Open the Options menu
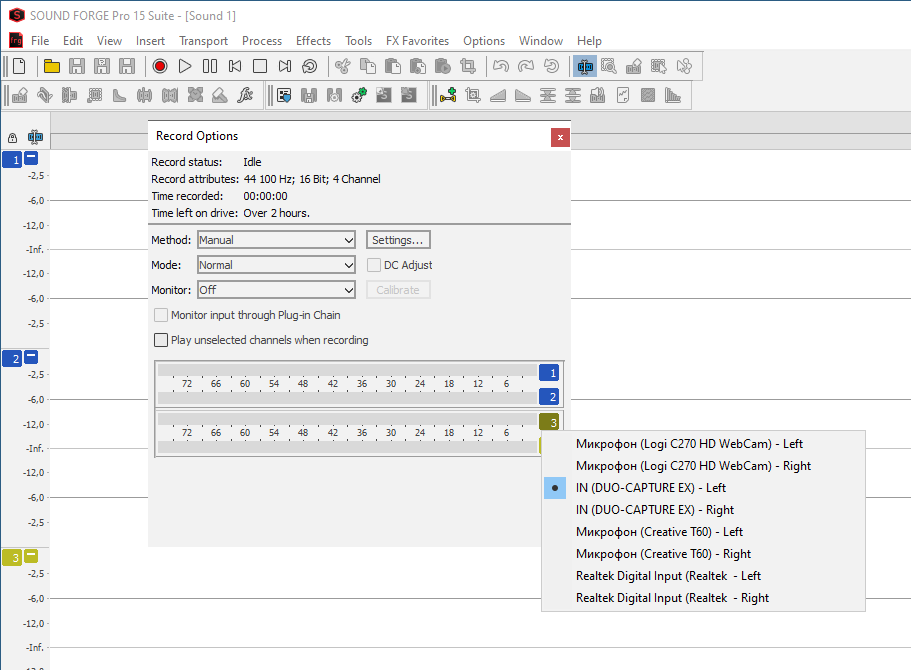The image size is (911, 670). 484,41
